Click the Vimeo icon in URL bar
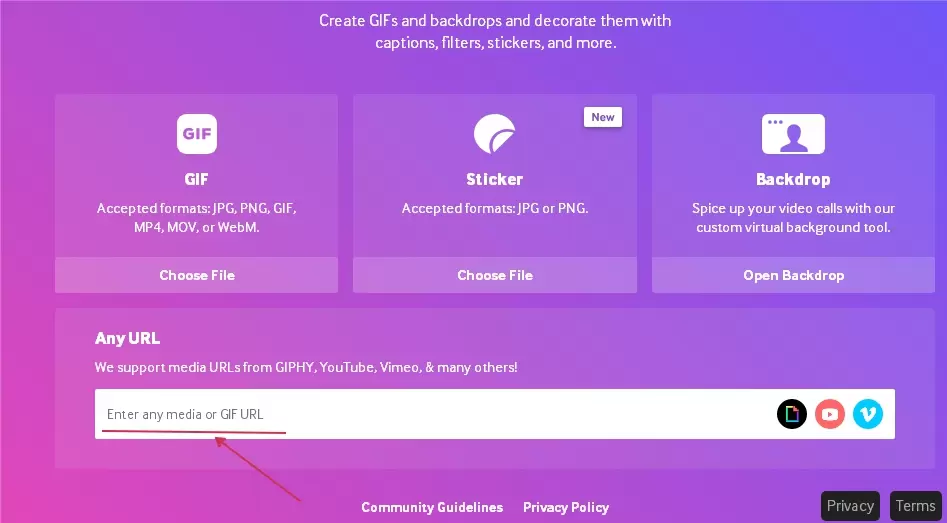947x523 pixels. [868, 414]
